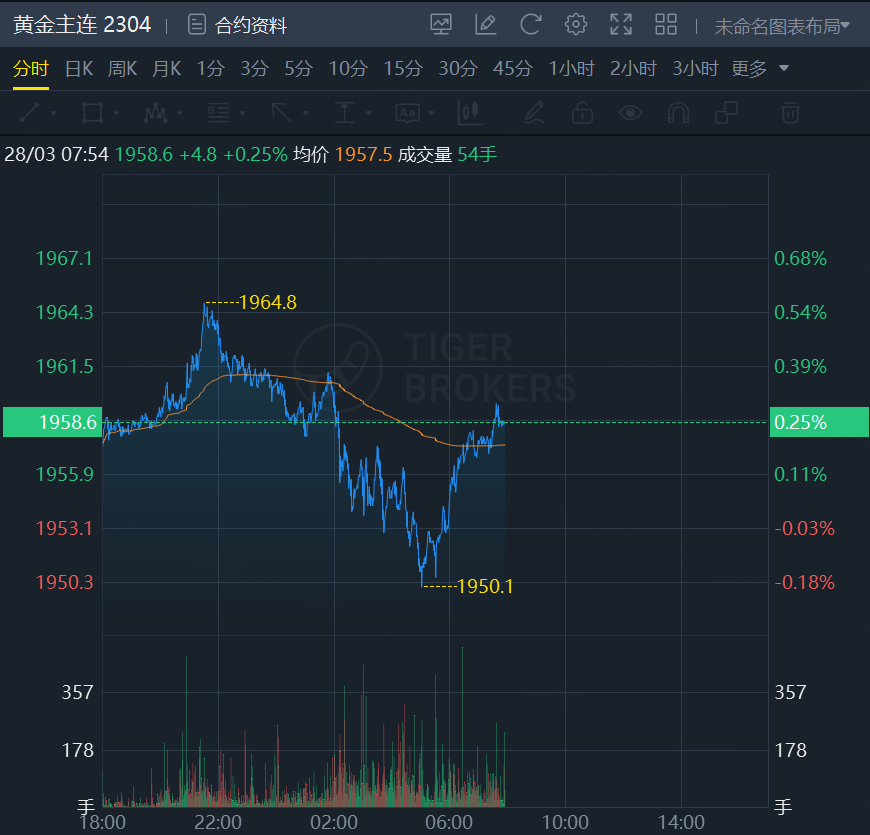
Task: Open the 未命名图表布局 layout dropdown
Action: (781, 26)
